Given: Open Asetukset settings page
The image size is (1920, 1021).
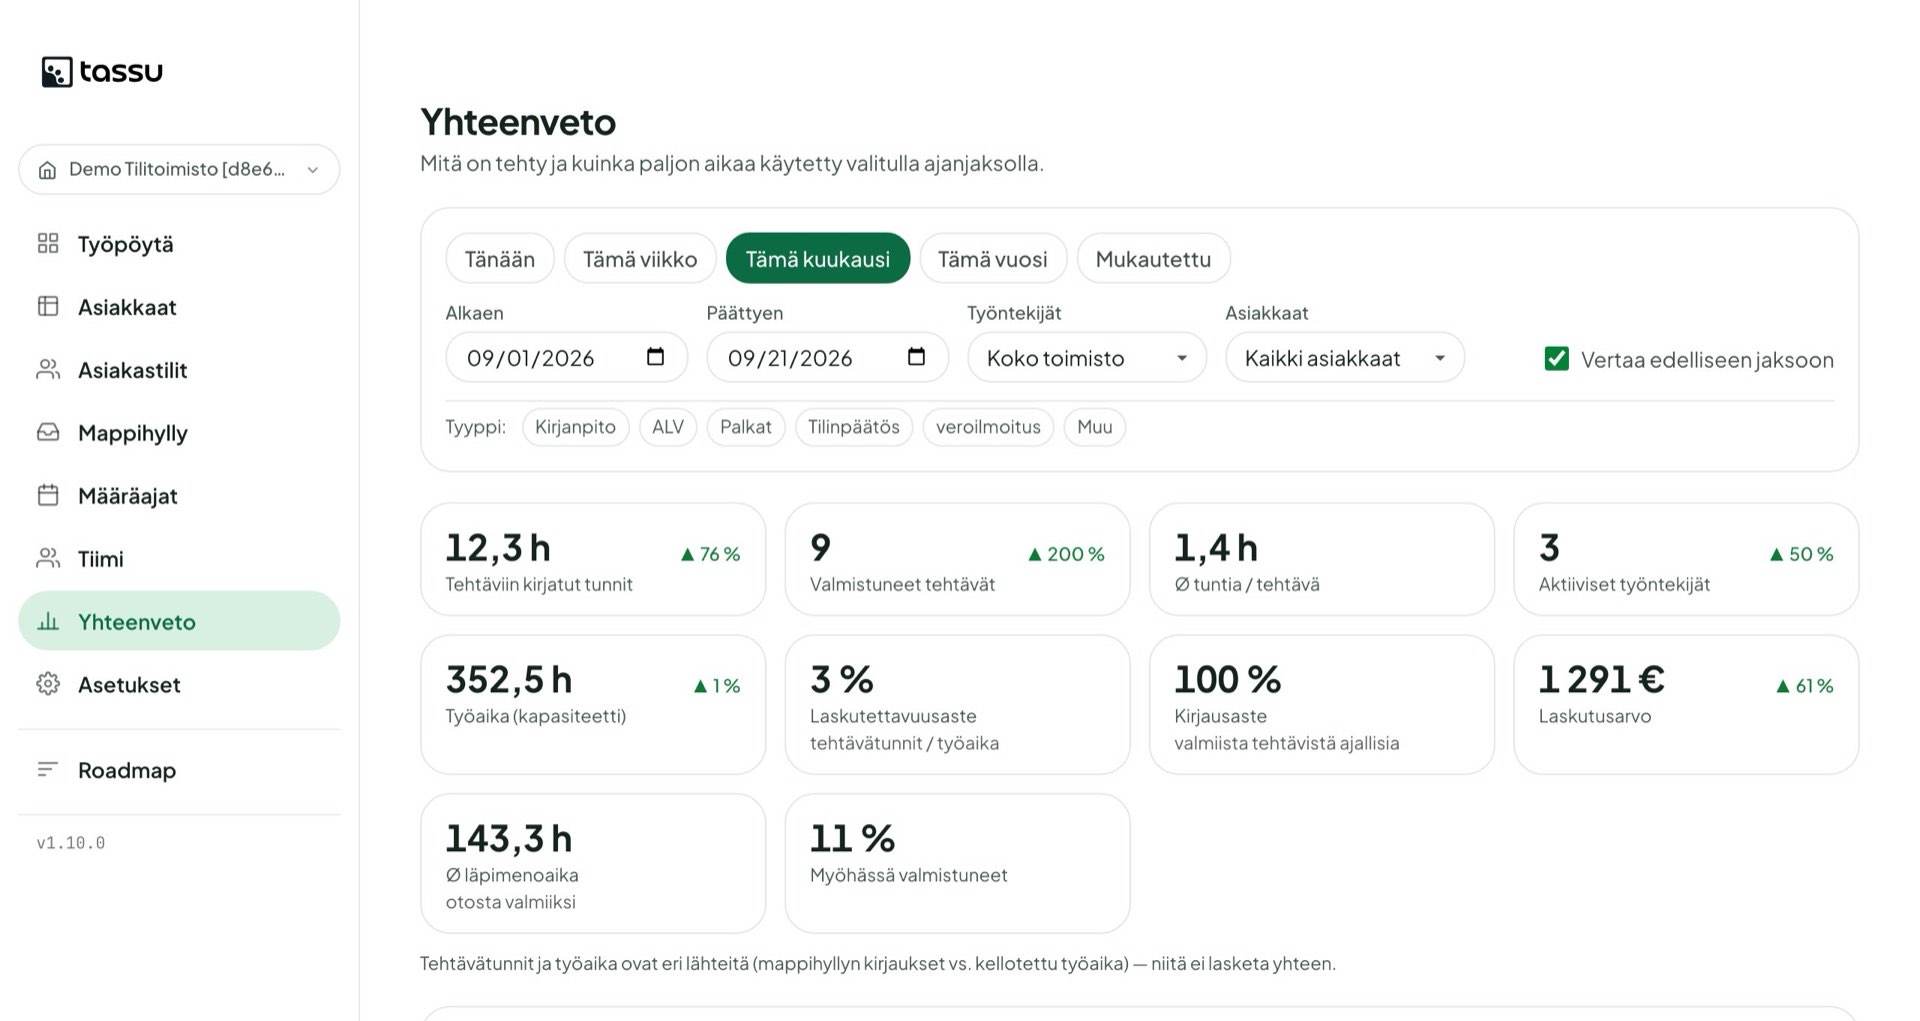Looking at the screenshot, I should (x=179, y=685).
